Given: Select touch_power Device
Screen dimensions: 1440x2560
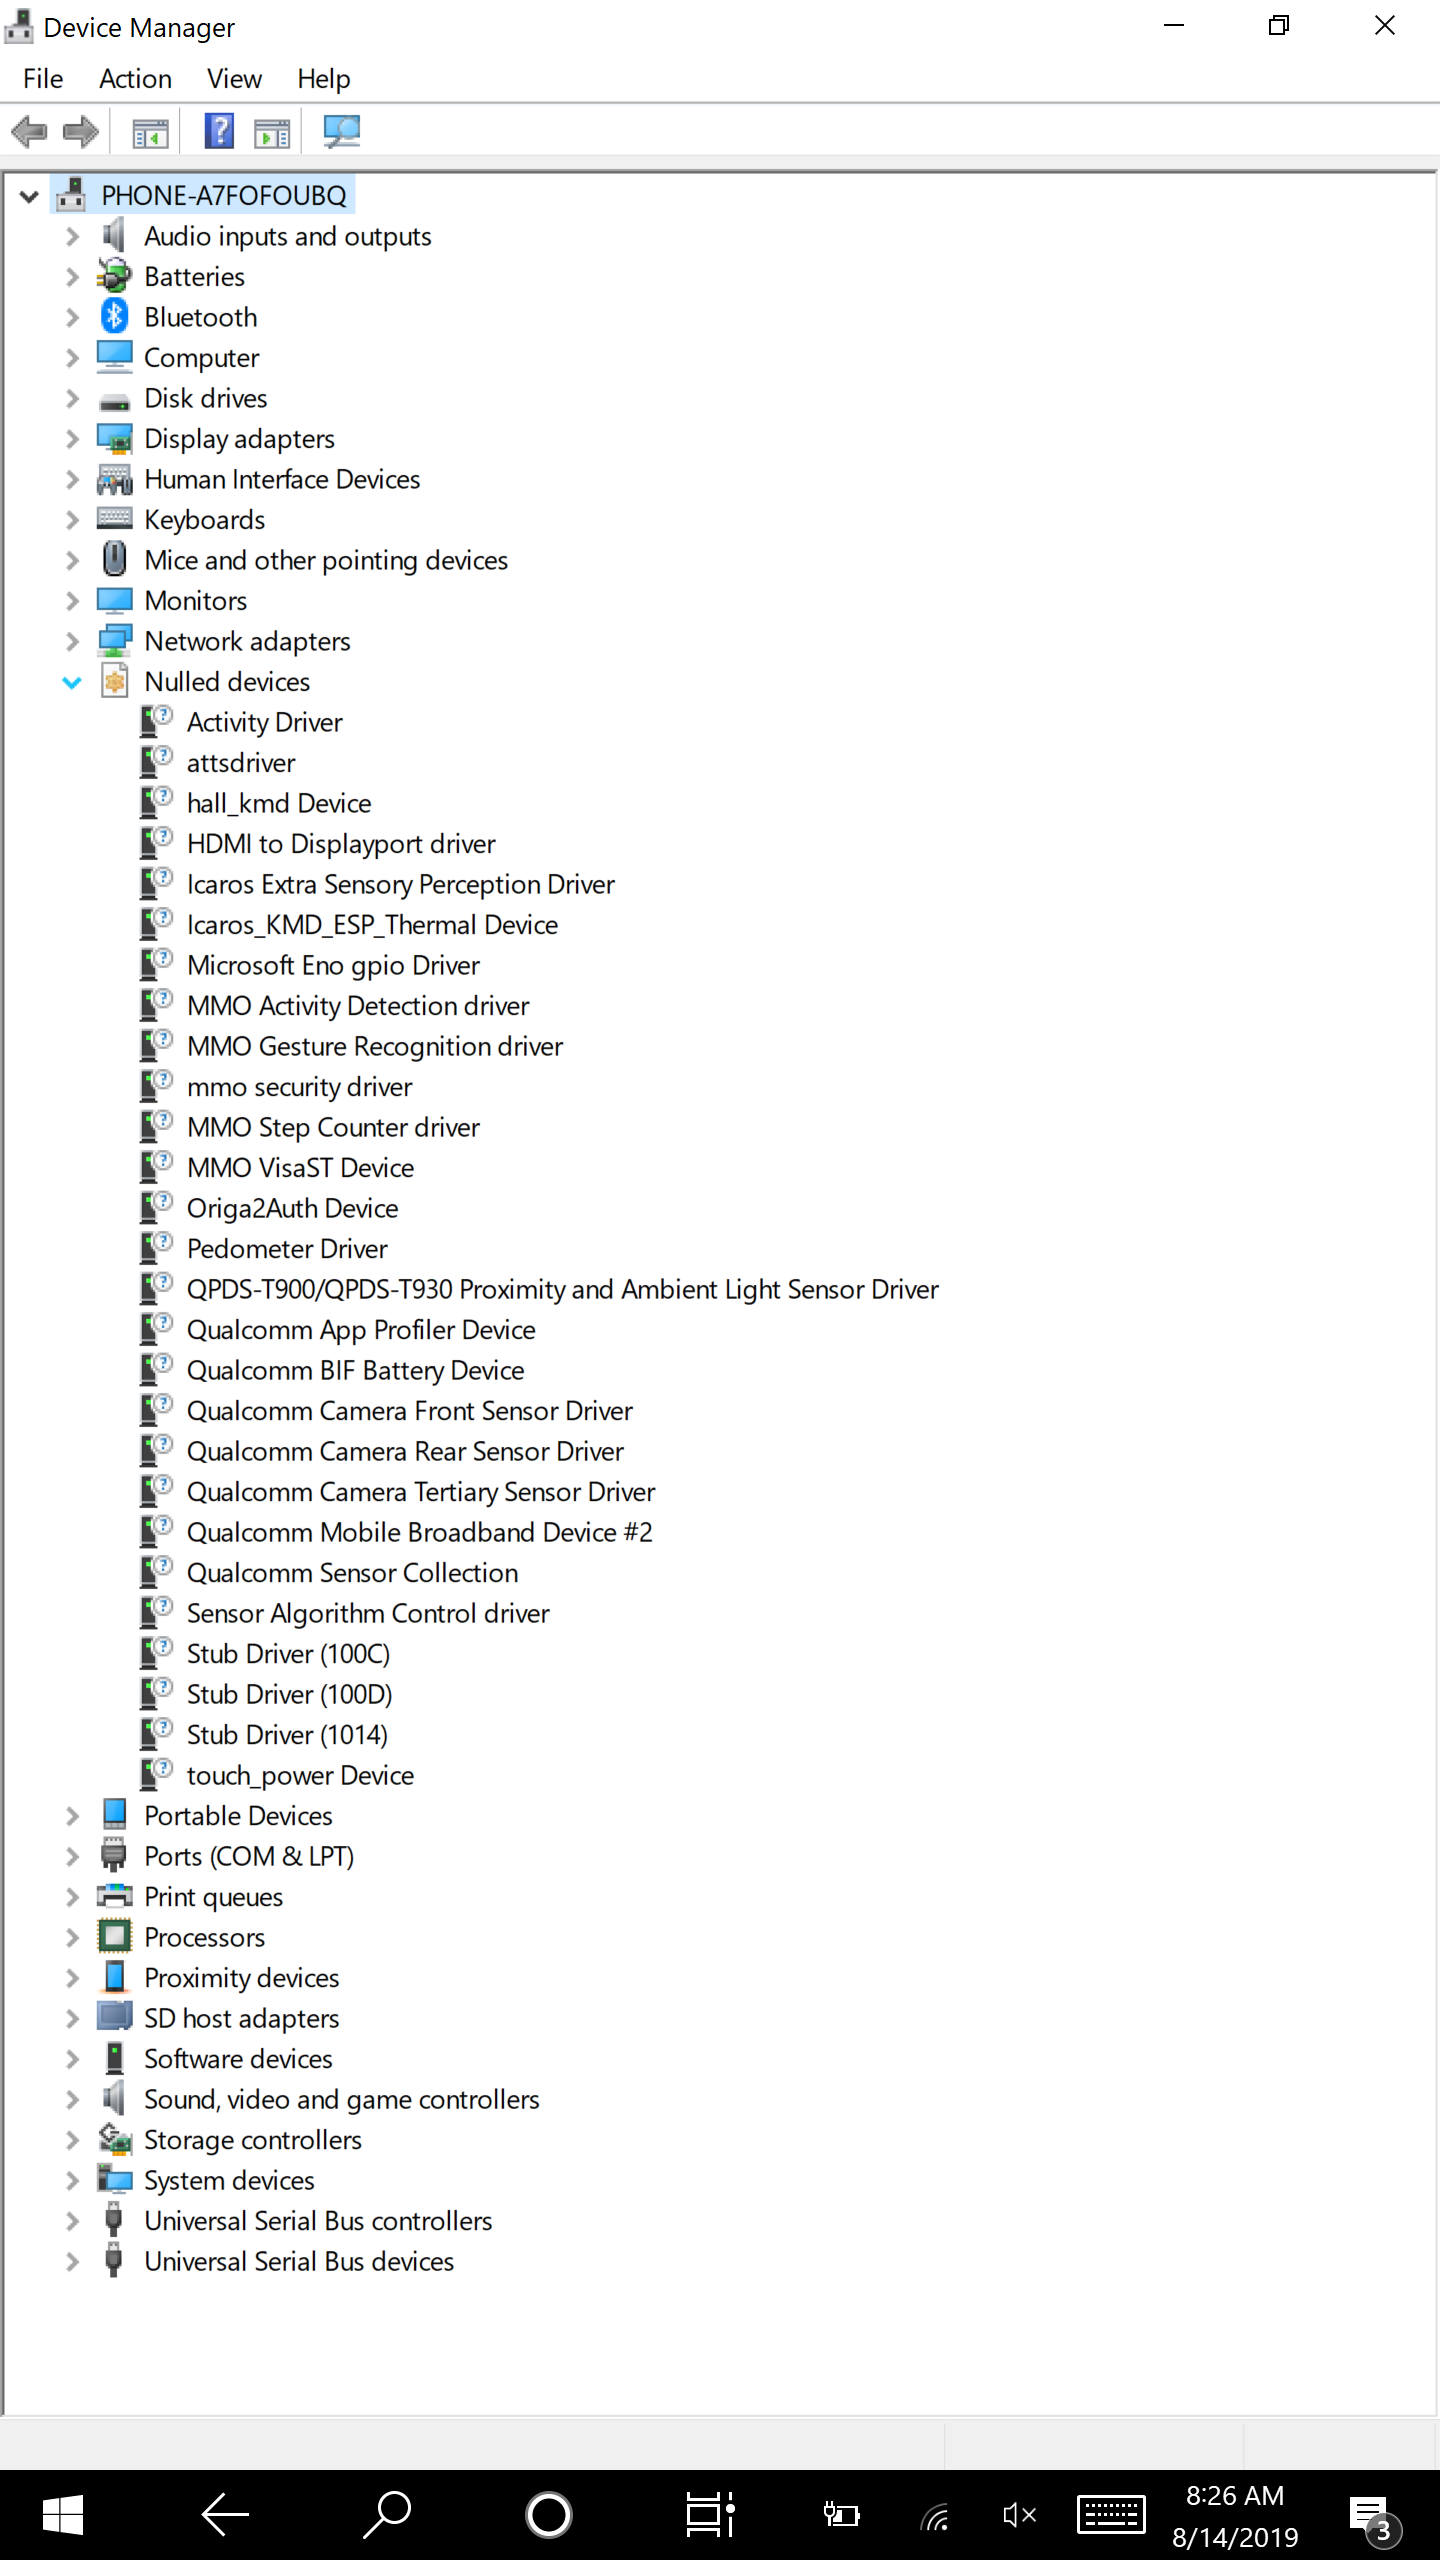Looking at the screenshot, I should [x=300, y=1775].
